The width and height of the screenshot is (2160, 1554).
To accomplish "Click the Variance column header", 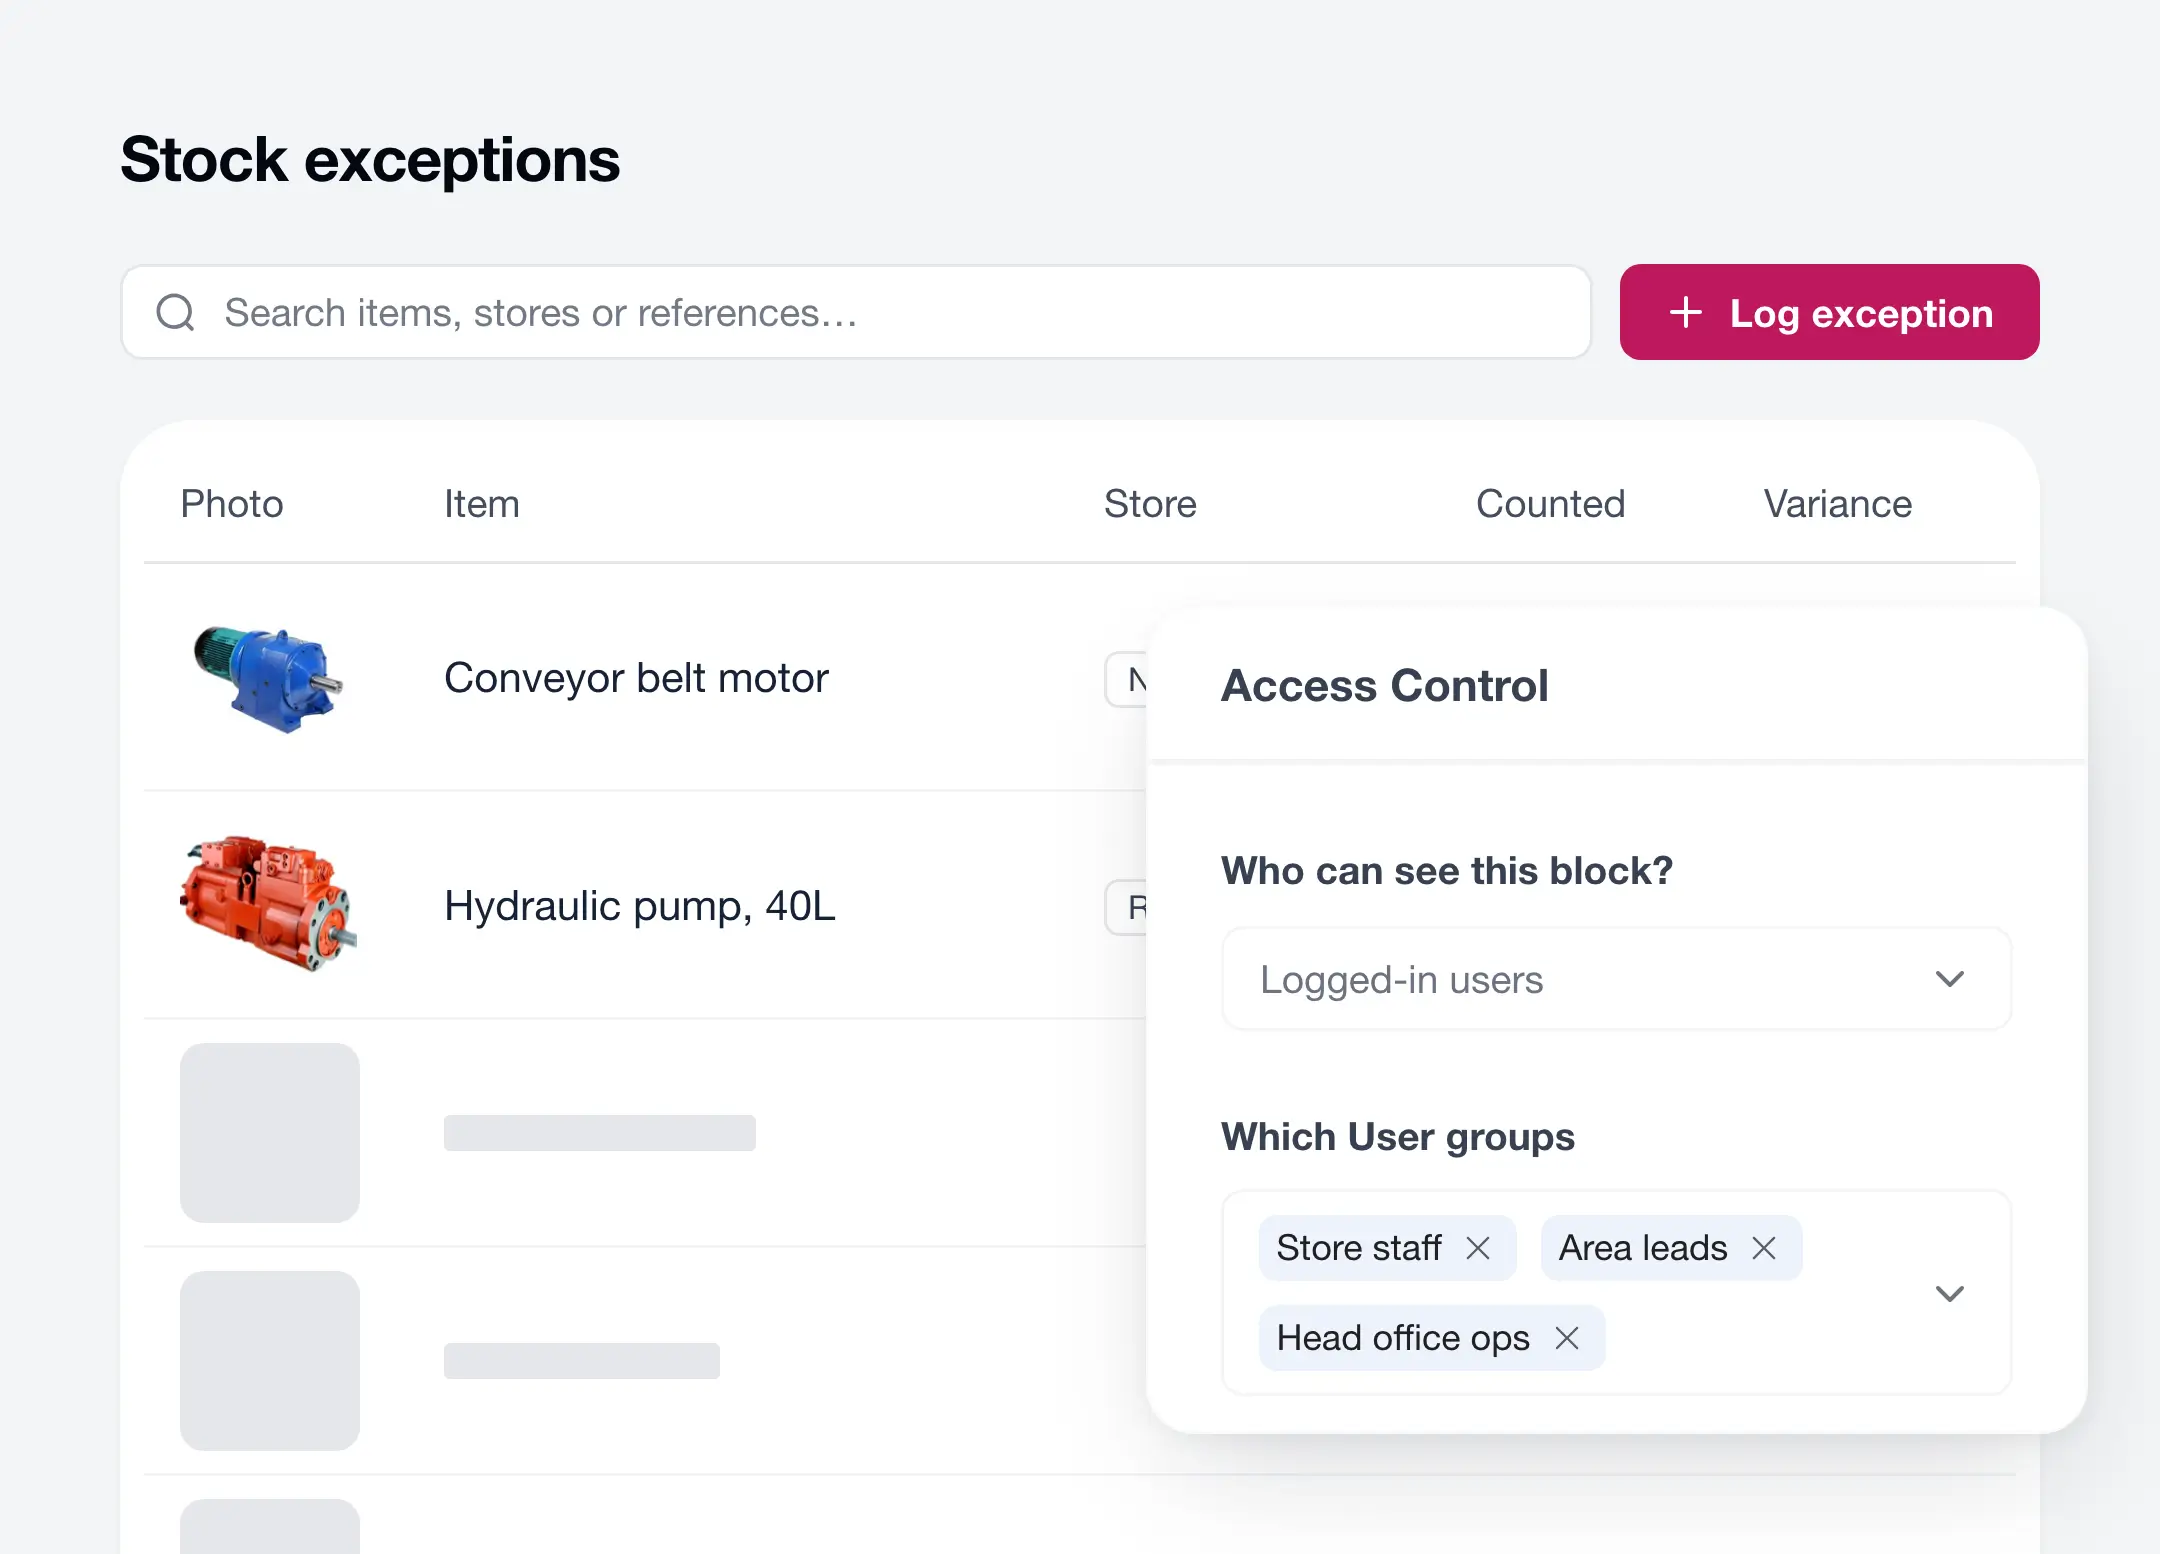I will click(1837, 504).
